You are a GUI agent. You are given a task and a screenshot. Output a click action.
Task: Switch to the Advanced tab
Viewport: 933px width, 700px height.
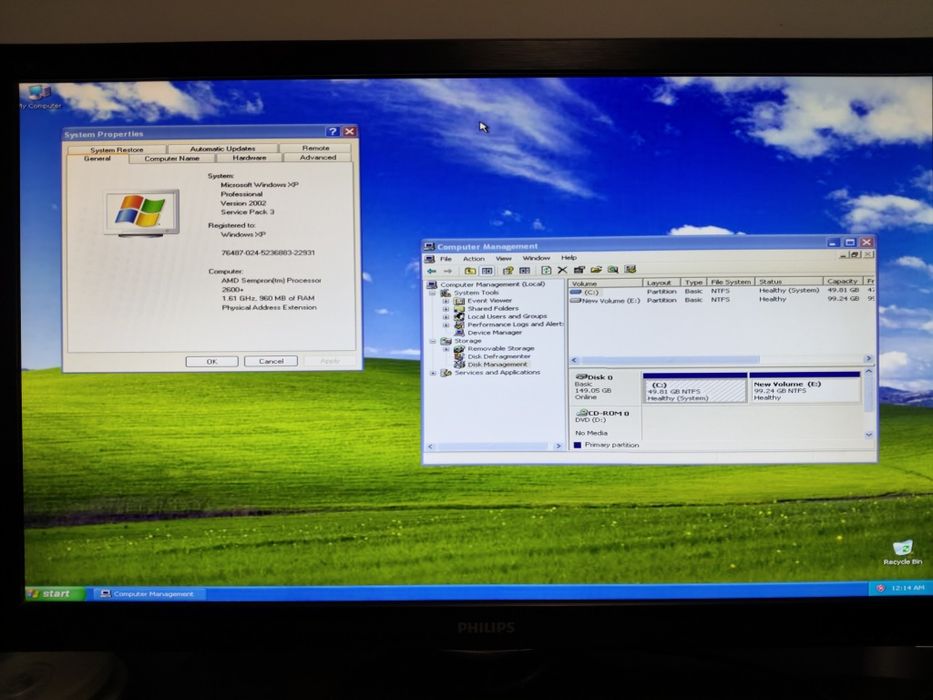(x=318, y=157)
